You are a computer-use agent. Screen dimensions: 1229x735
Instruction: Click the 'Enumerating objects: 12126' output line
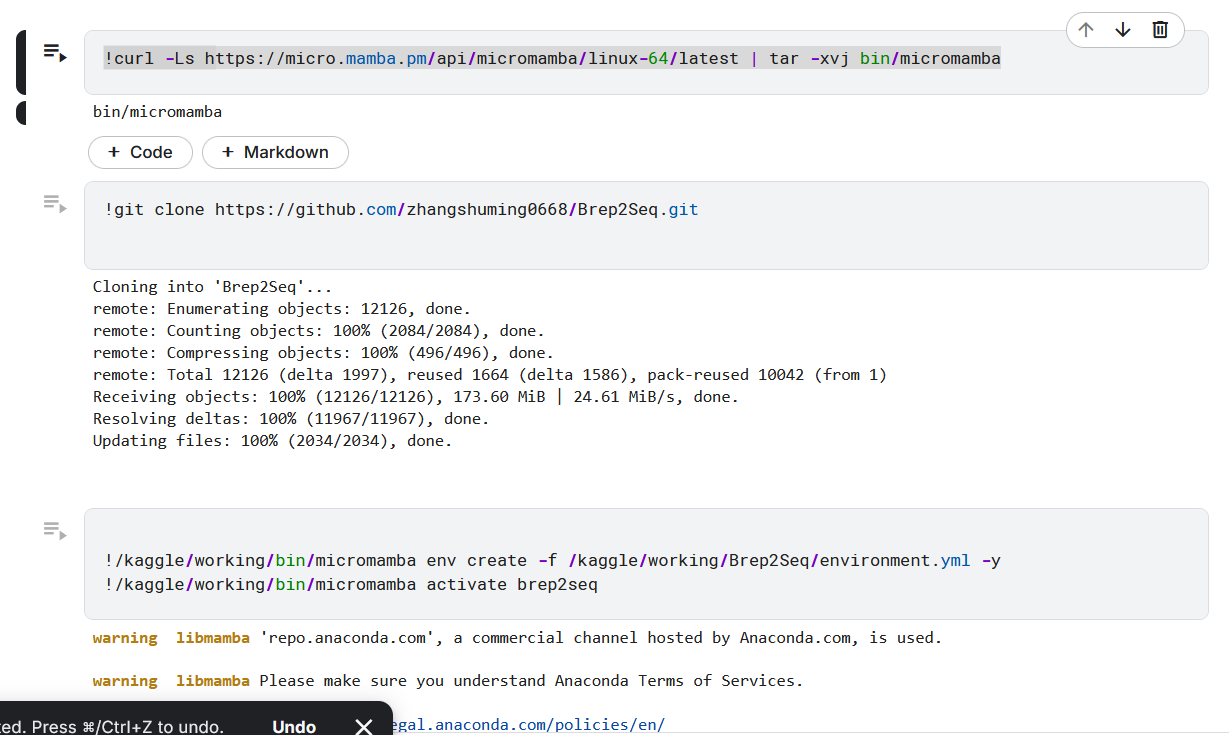282,309
